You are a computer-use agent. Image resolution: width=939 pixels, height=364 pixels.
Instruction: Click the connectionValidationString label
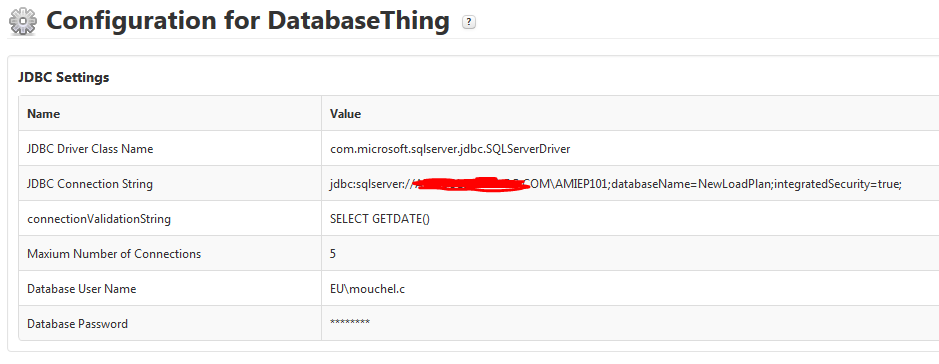coord(99,219)
